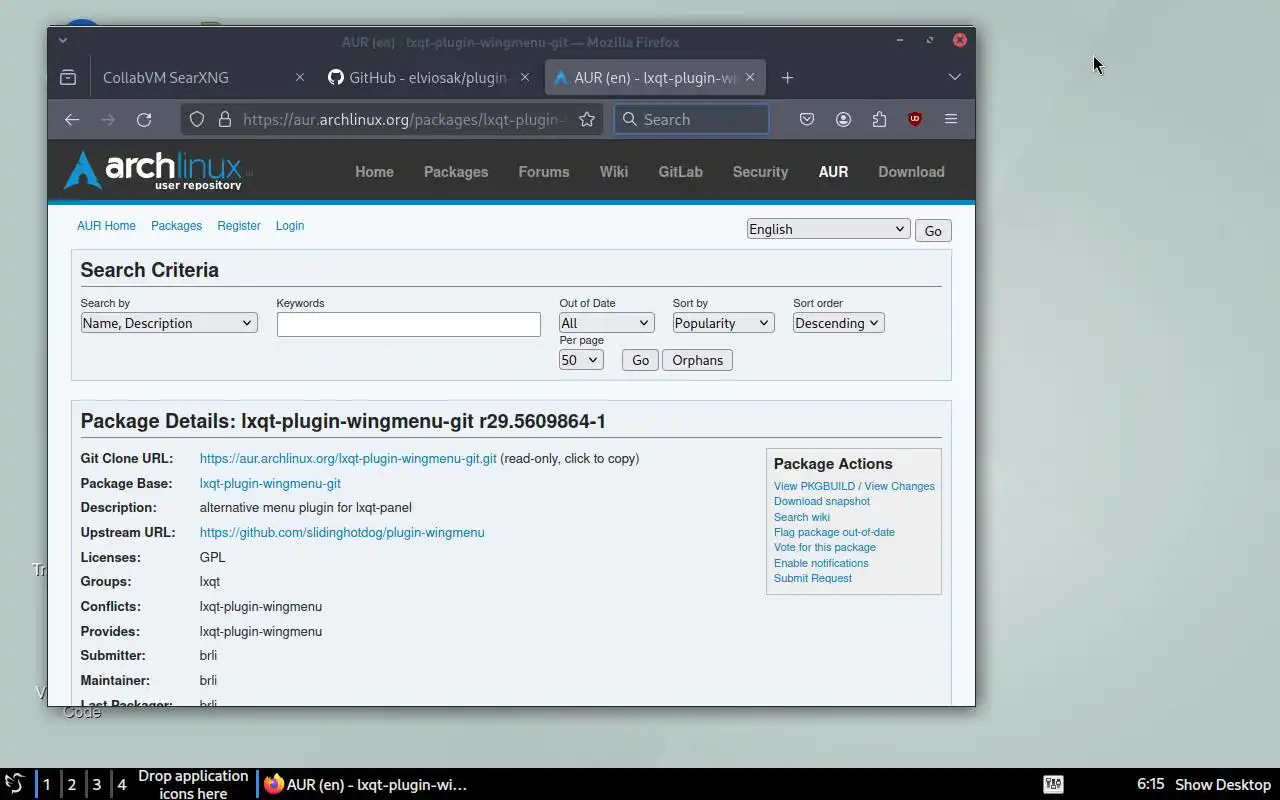1280x800 pixels.
Task: Close the GitHub elviosak tab
Action: pyautogui.click(x=525, y=77)
